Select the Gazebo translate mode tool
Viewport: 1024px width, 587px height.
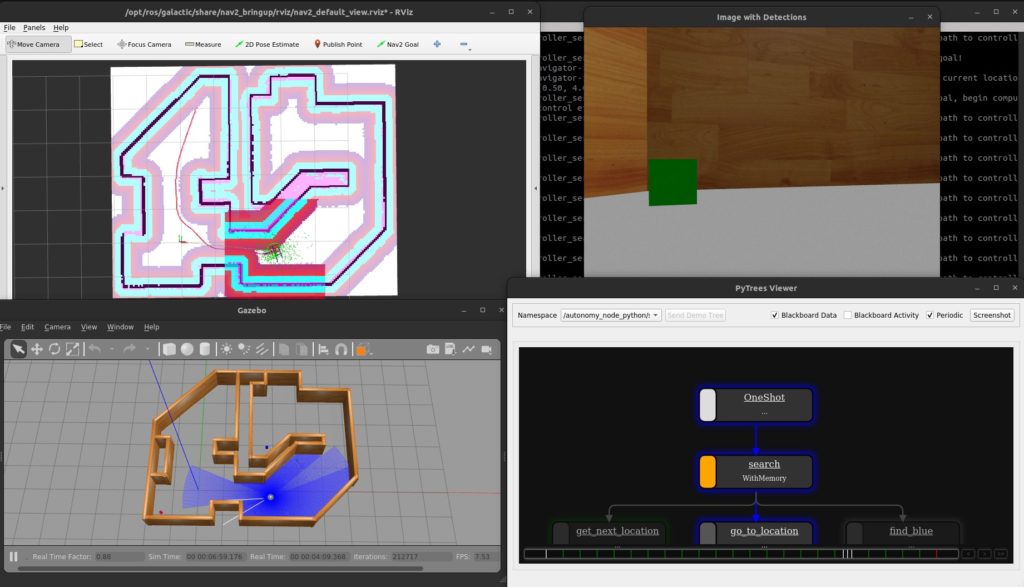click(37, 349)
